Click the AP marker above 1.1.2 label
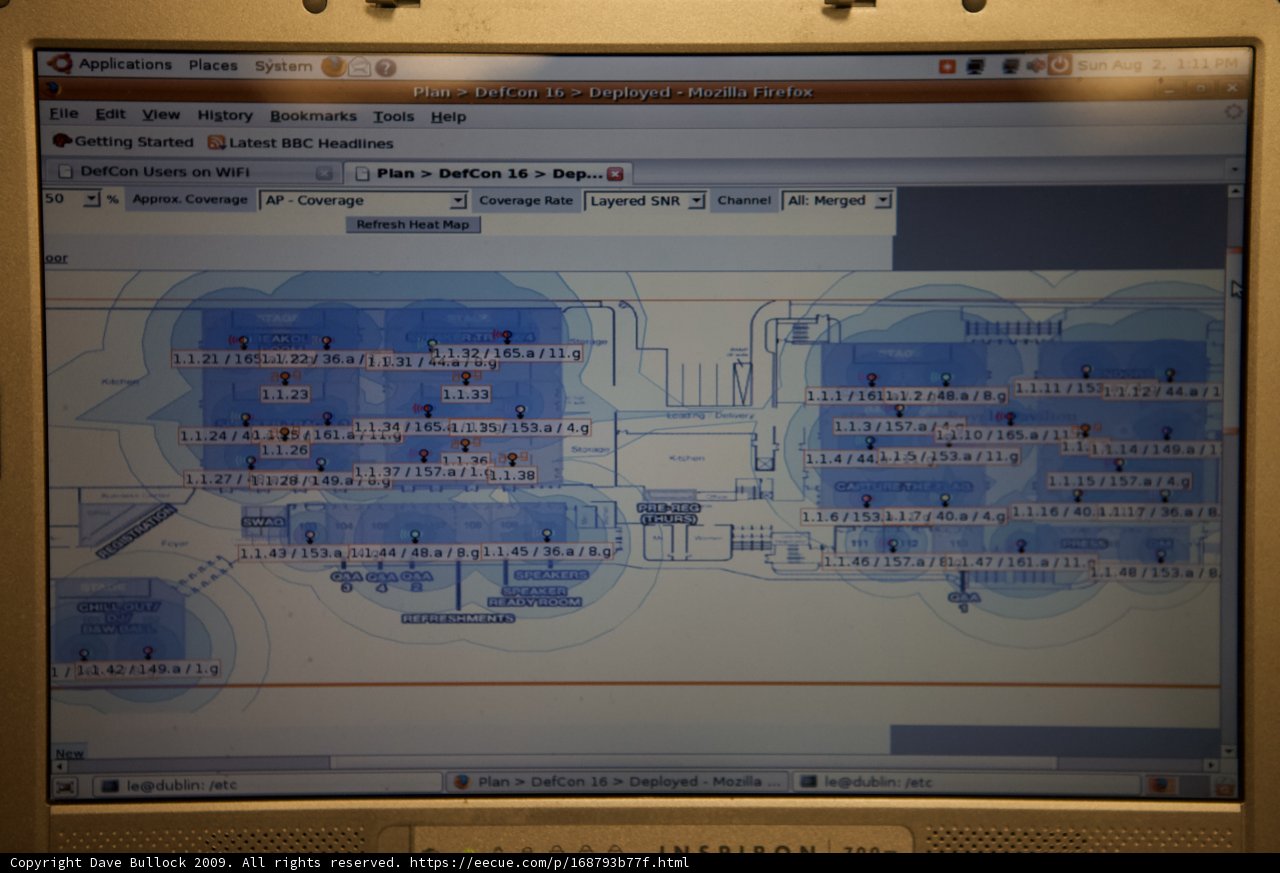Screen dimensions: 1280x873 945,378
